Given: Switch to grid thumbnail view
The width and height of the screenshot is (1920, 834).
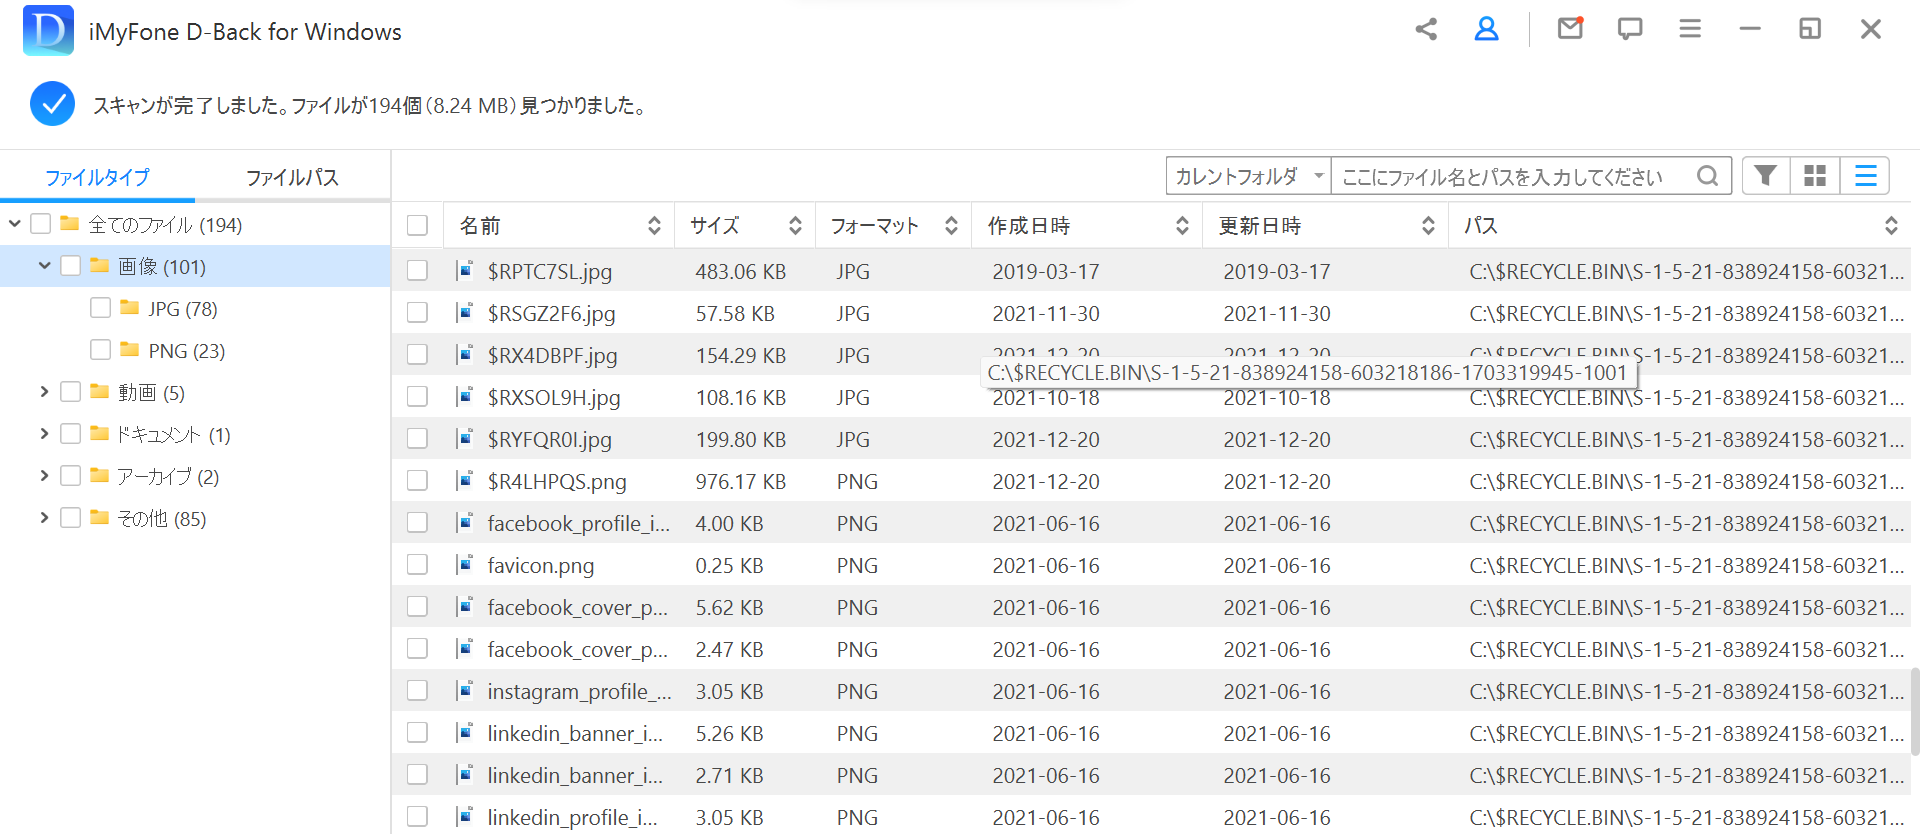Looking at the screenshot, I should click(x=1814, y=176).
